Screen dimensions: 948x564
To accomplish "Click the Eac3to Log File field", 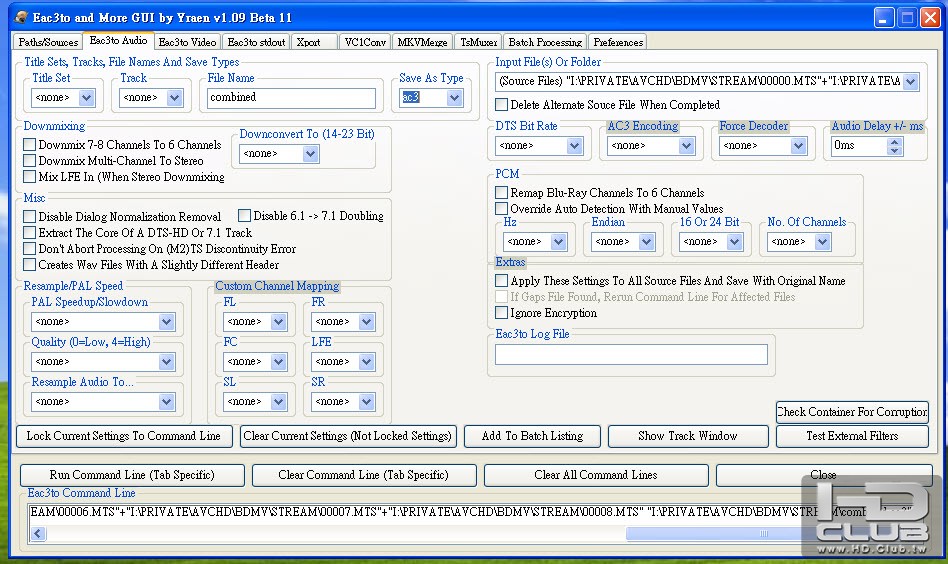I will 631,354.
